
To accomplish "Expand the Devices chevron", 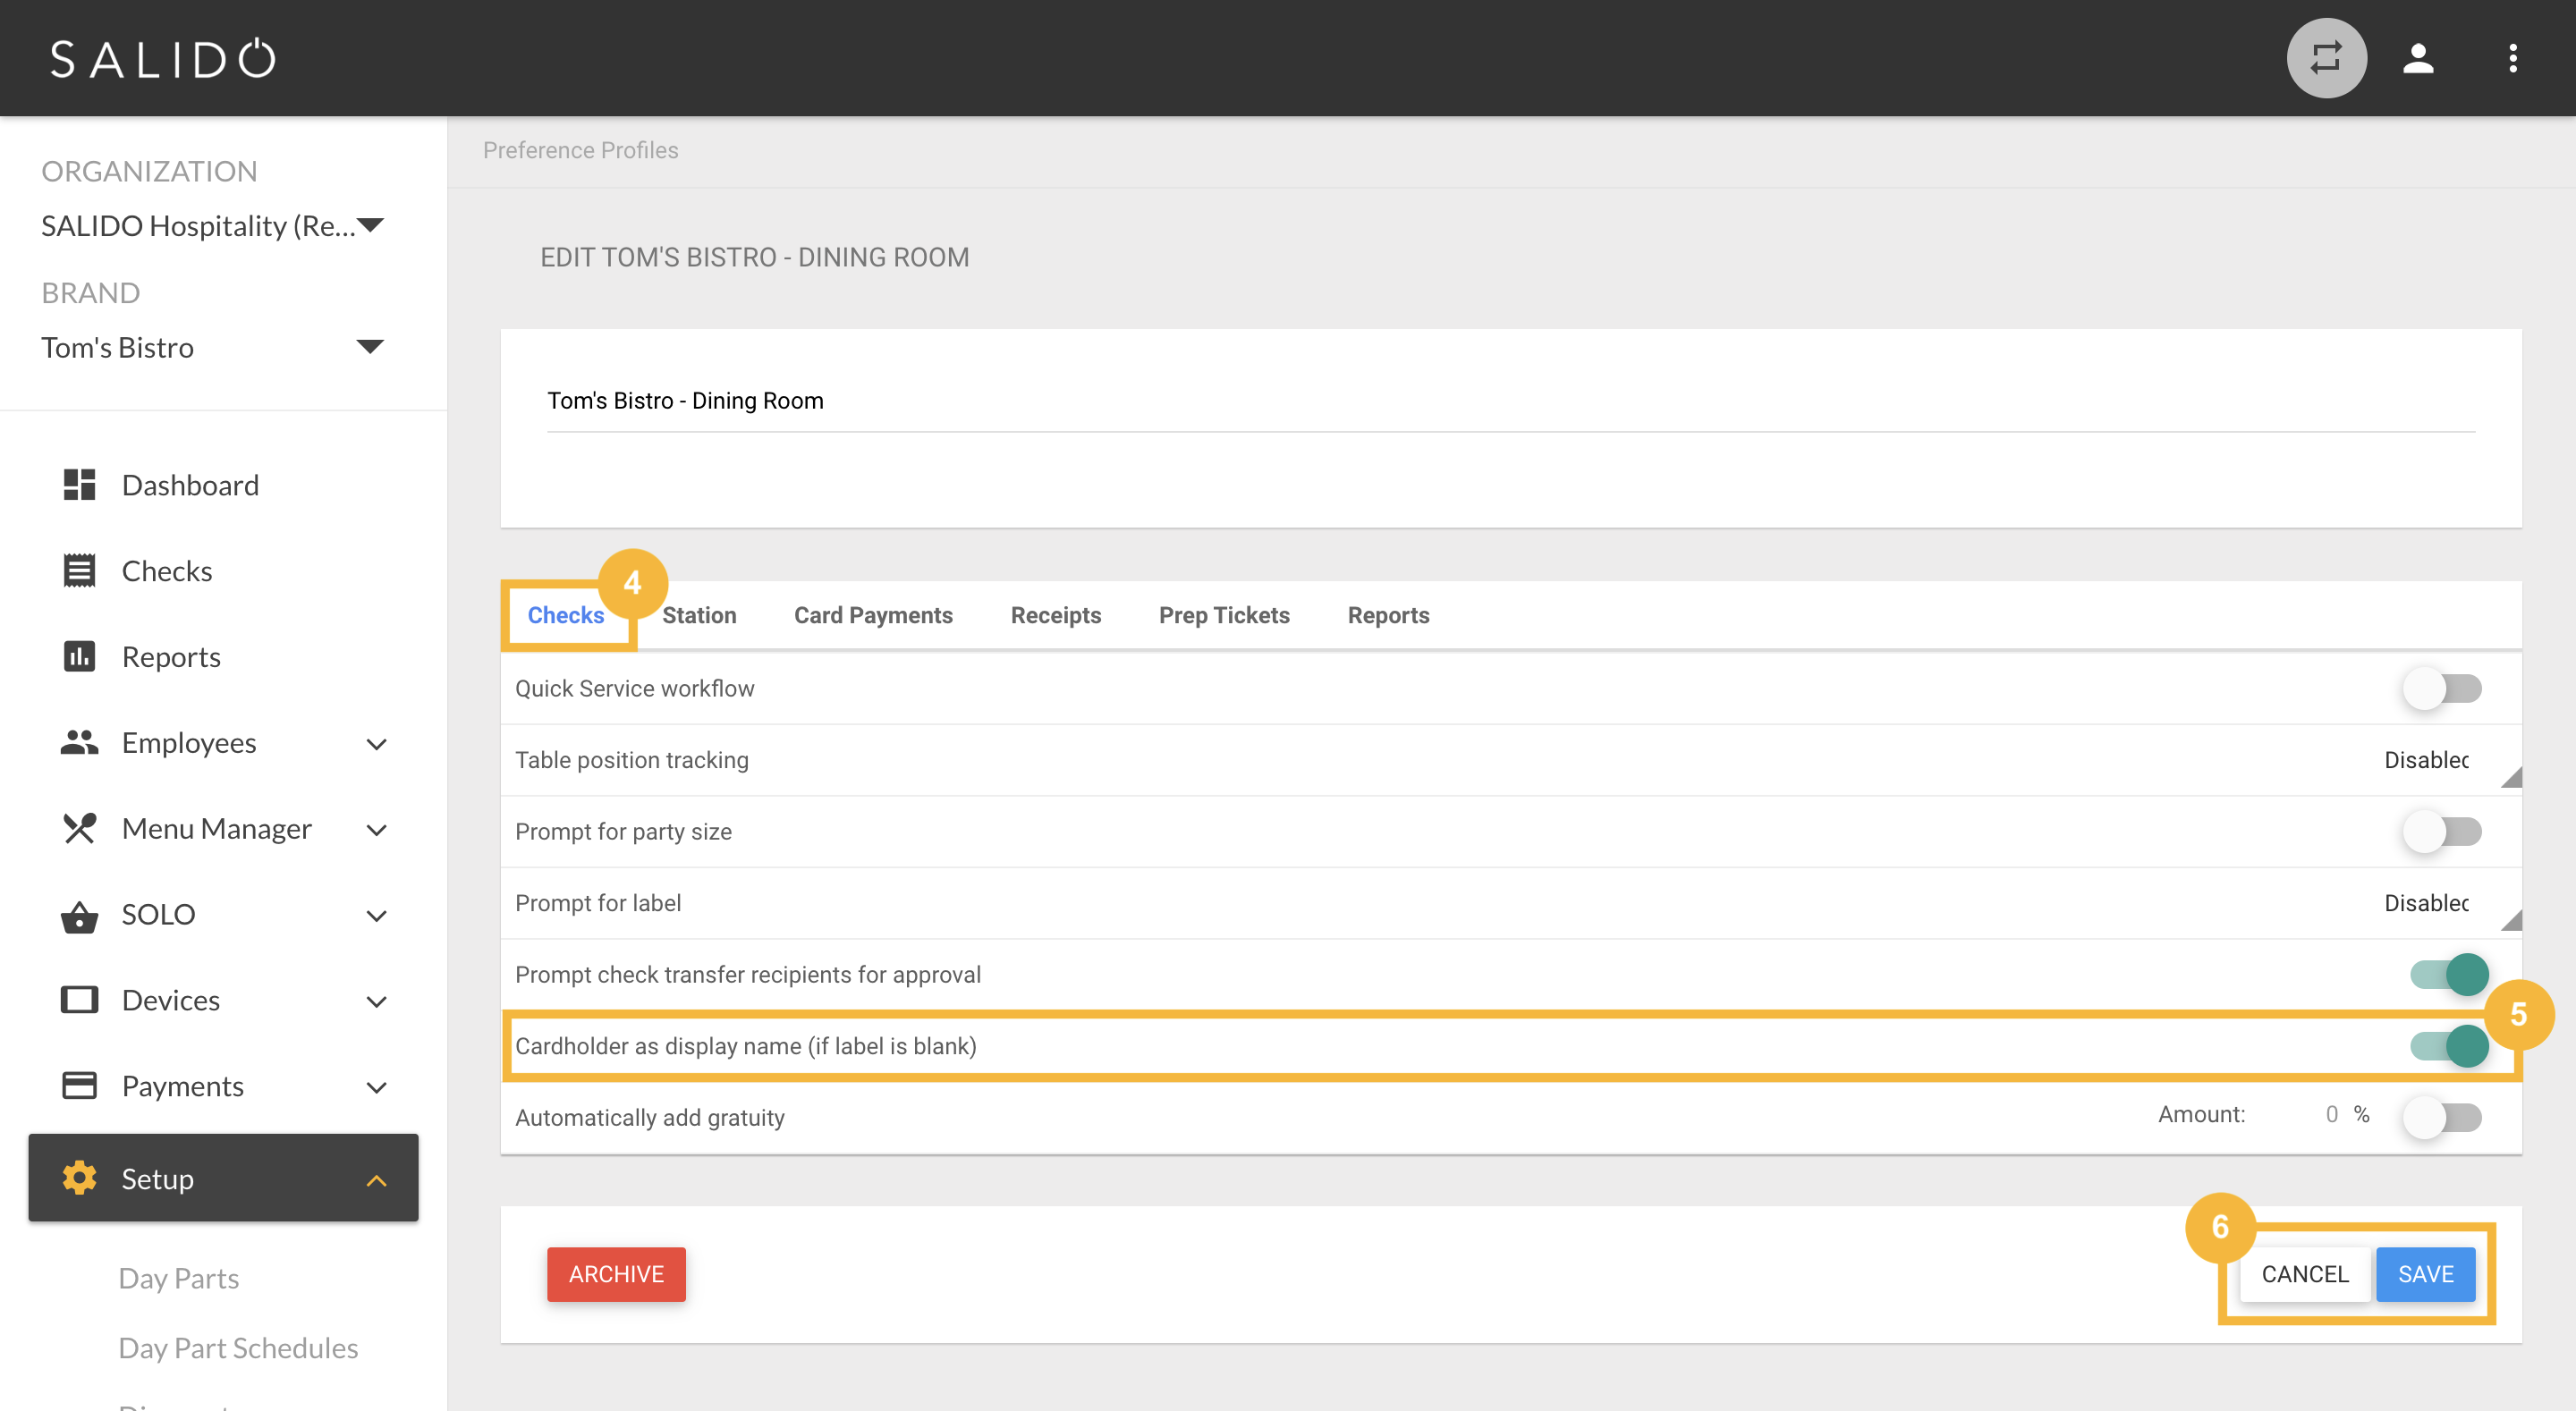I will coord(376,1002).
